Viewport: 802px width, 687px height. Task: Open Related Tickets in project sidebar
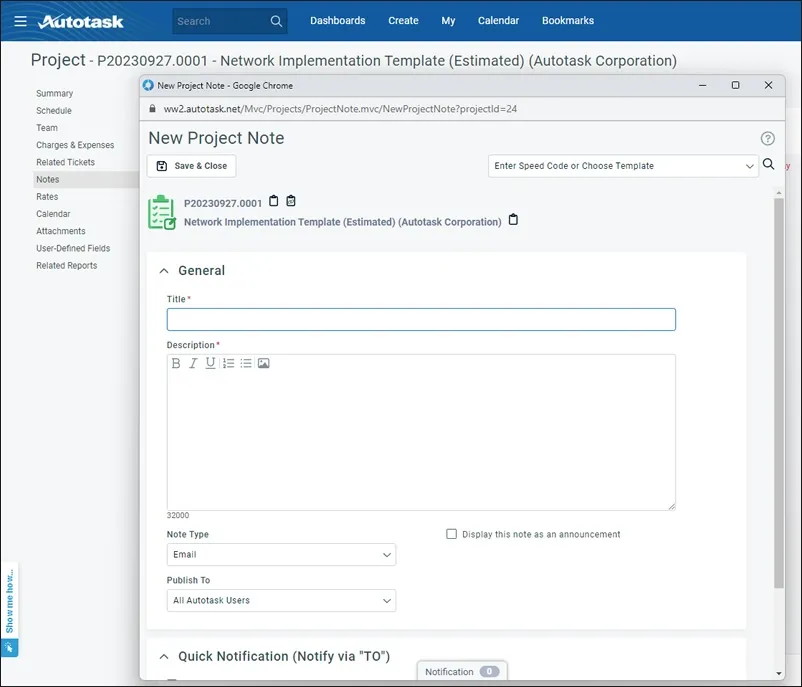65,162
